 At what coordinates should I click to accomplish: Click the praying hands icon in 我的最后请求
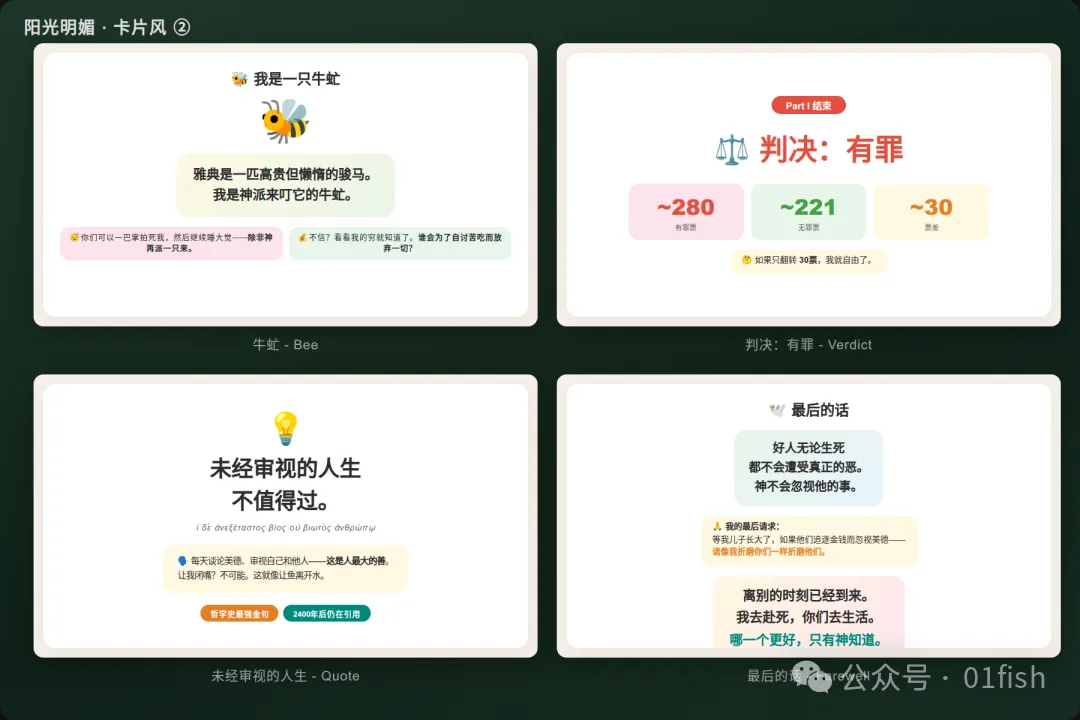[716, 526]
